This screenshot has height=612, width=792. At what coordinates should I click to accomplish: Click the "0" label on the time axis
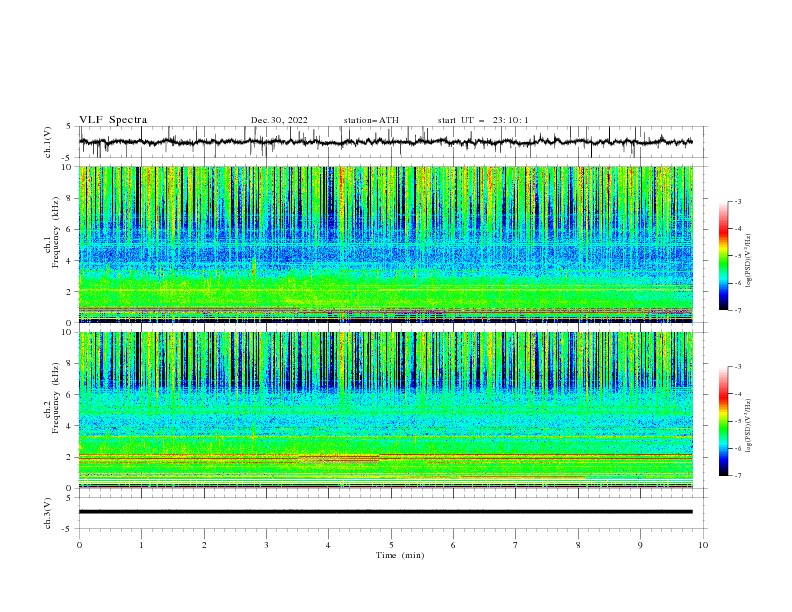(79, 545)
